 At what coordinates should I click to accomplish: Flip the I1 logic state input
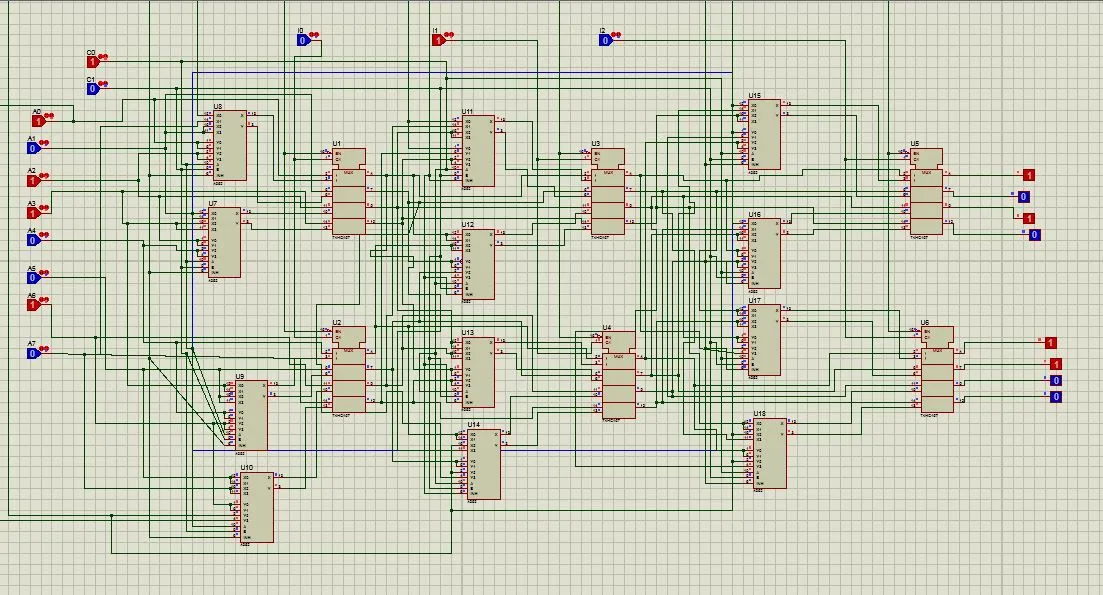tap(437, 40)
